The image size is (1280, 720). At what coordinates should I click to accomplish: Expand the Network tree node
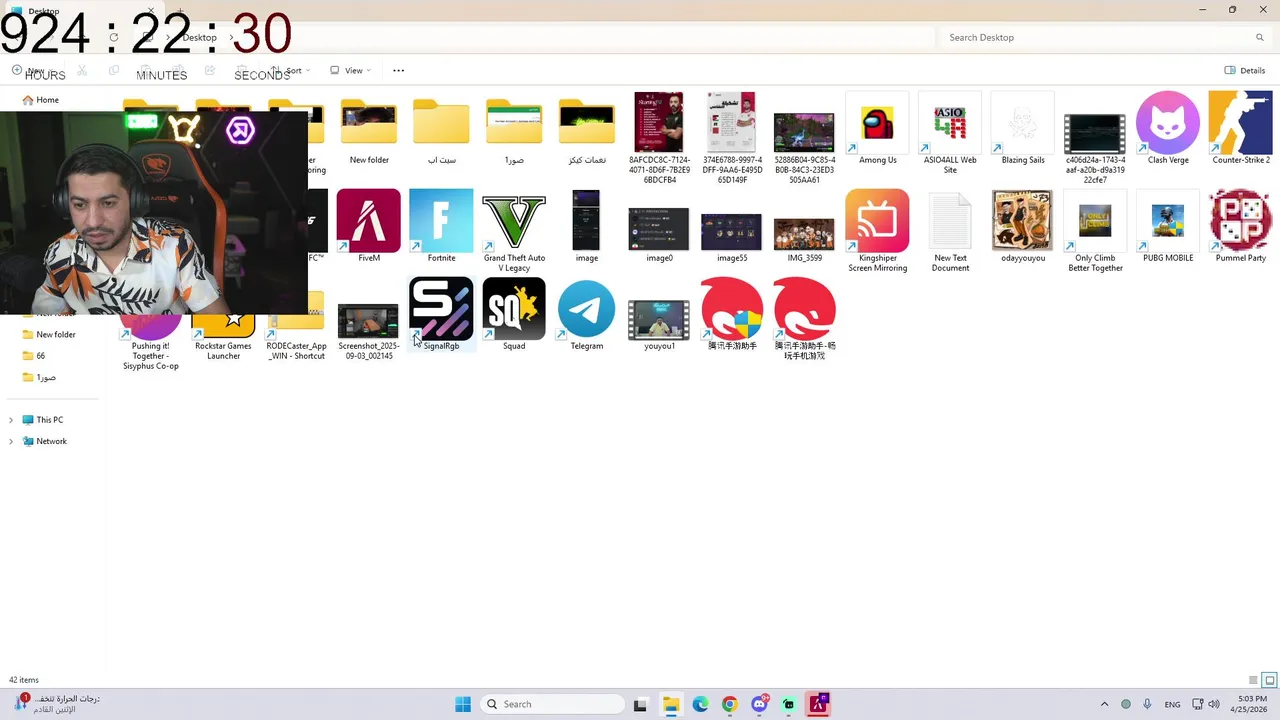11,441
